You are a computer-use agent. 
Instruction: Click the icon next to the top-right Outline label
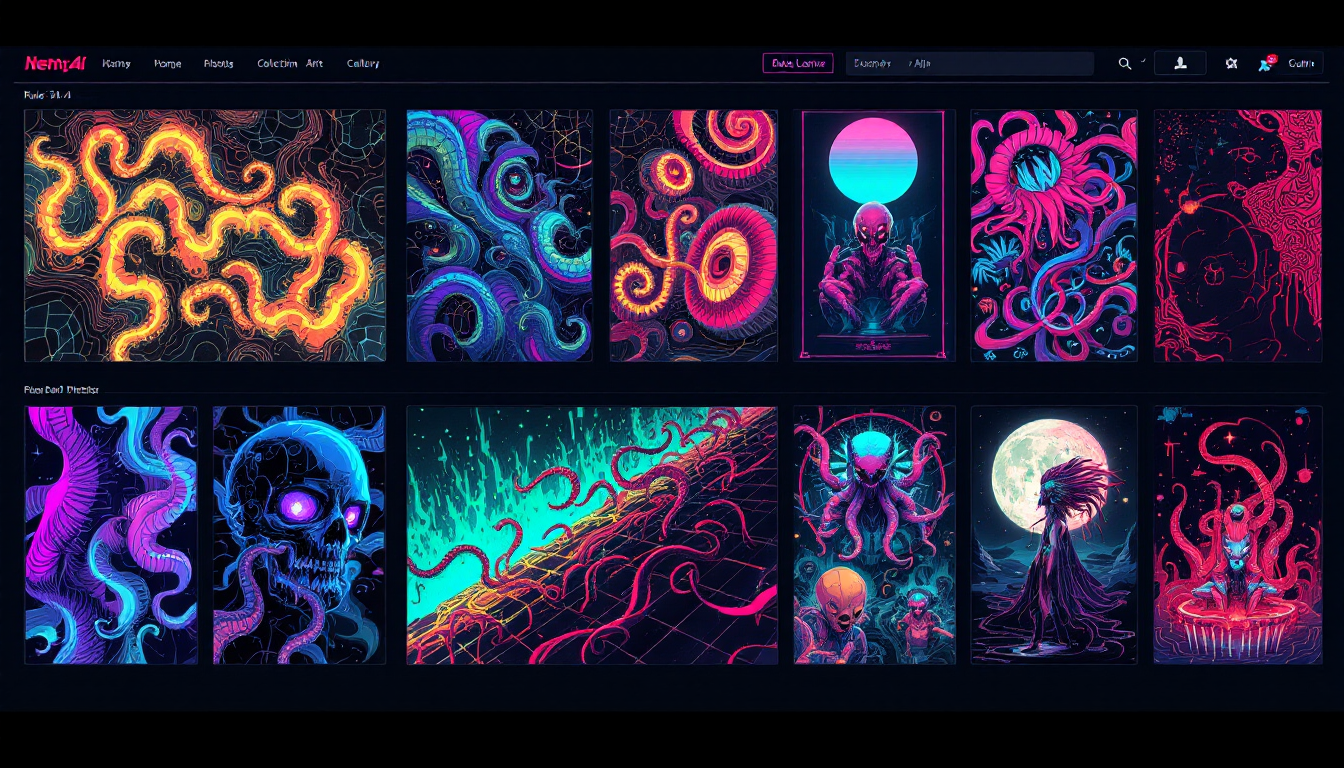coord(1263,63)
